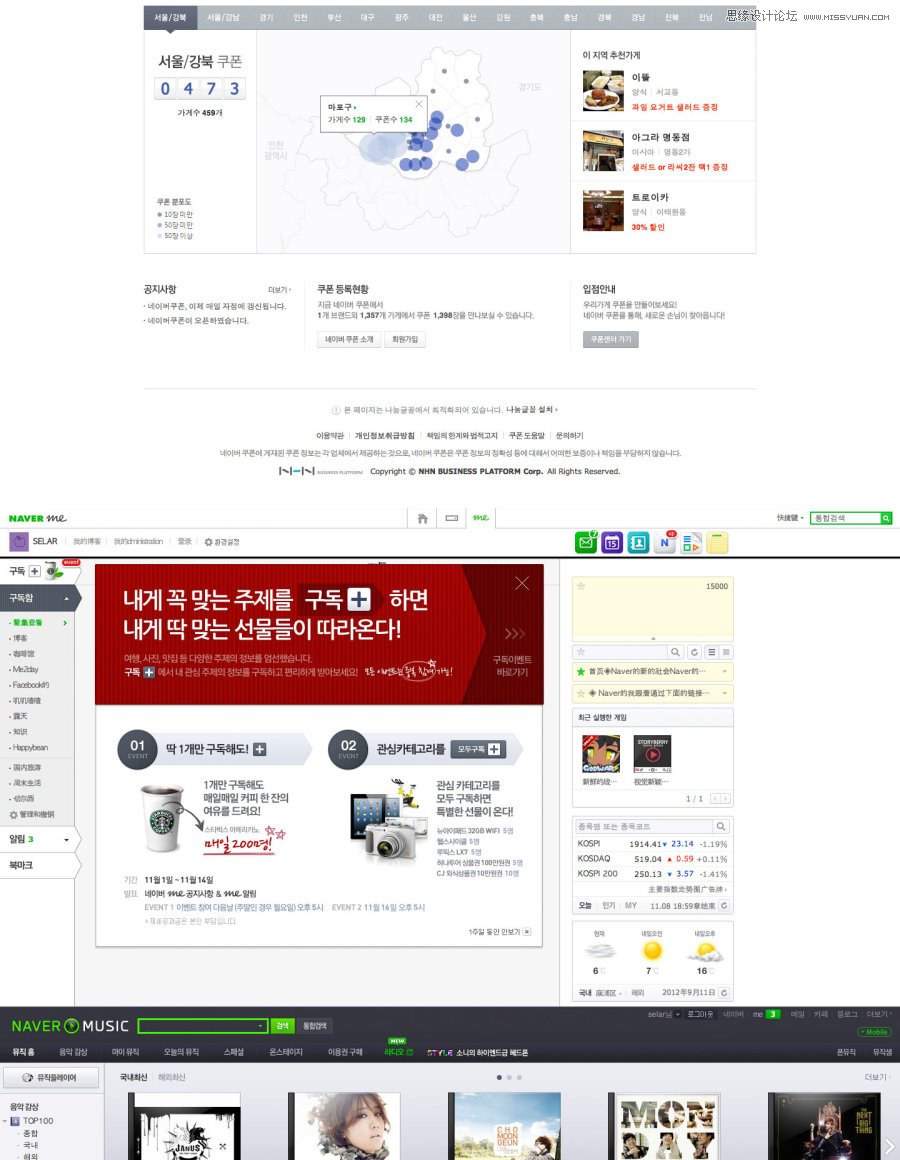The image size is (900, 1160).
Task: Click the next-page arrow in recent games widget
Action: [x=726, y=798]
